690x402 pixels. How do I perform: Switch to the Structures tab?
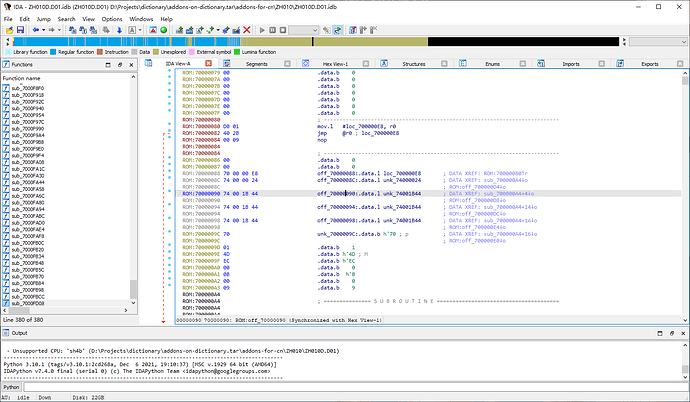[x=413, y=63]
